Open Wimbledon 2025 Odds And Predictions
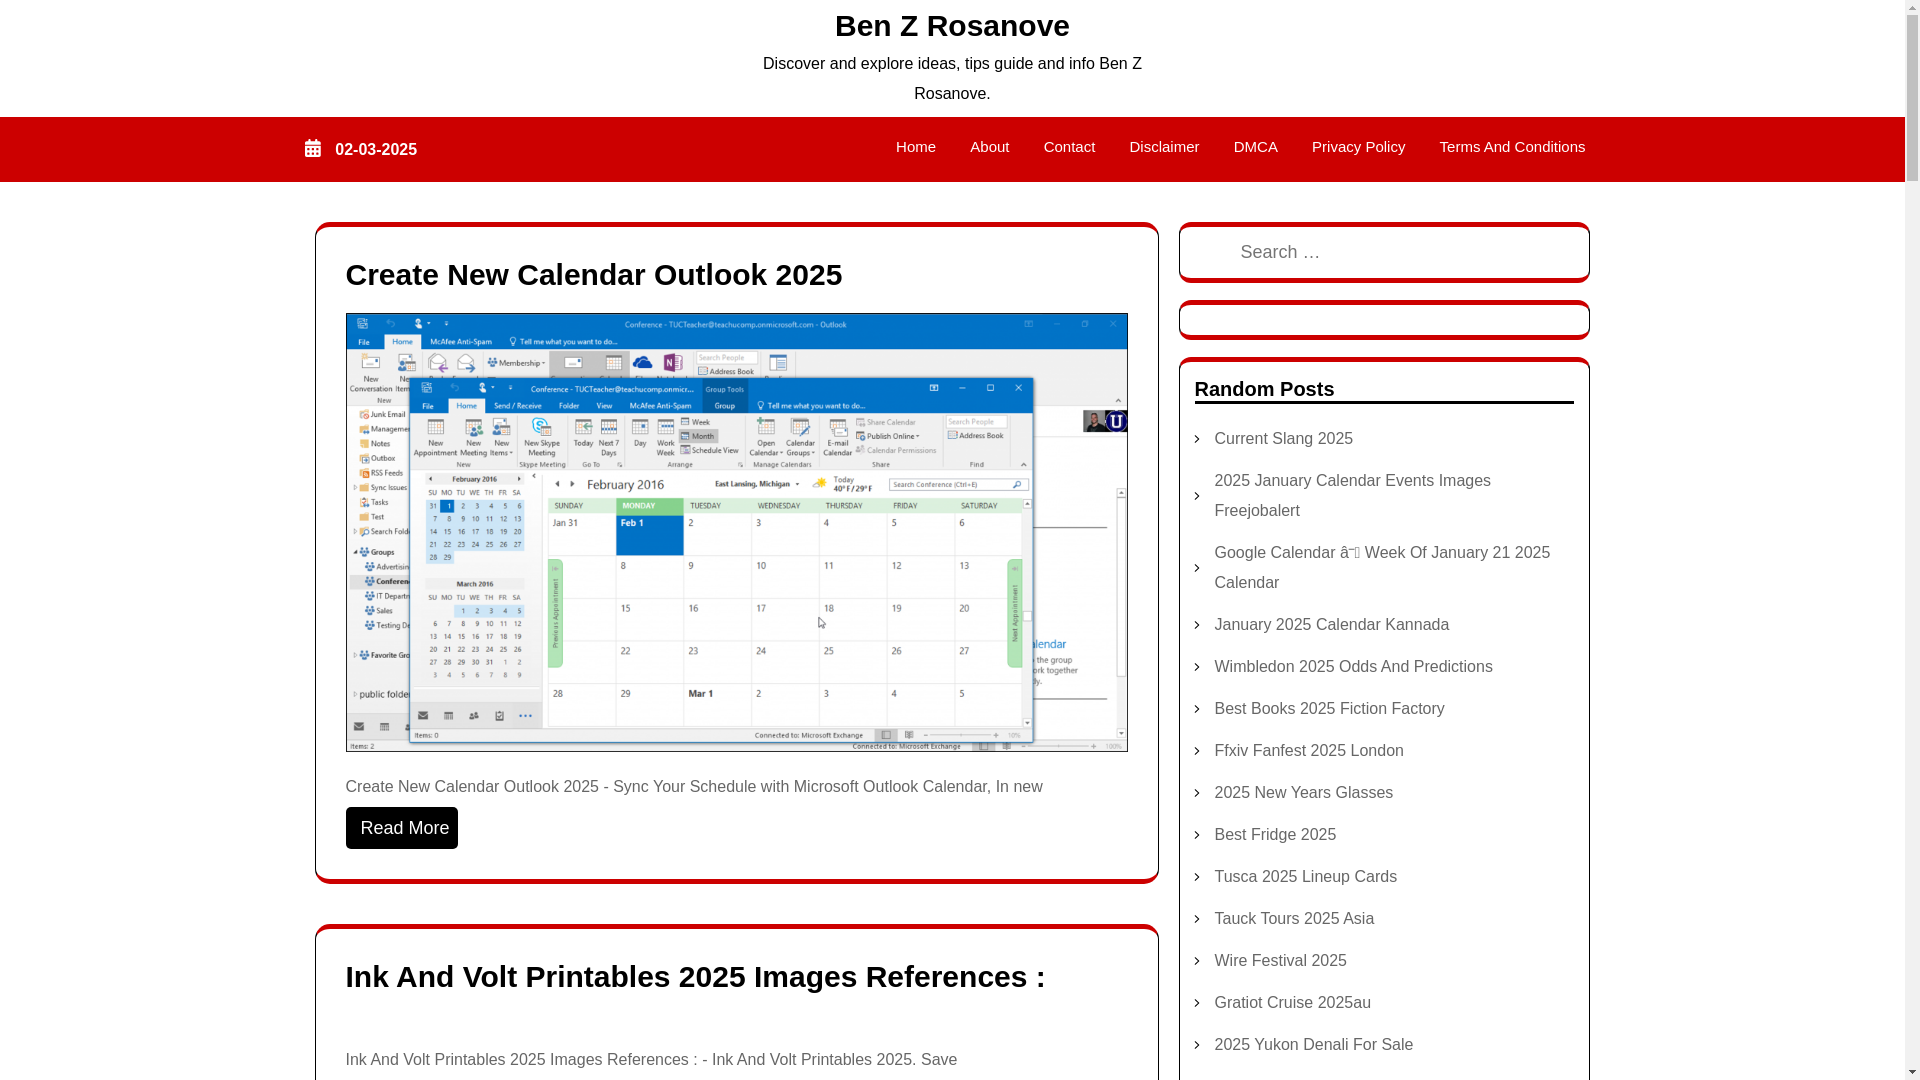 (1353, 667)
